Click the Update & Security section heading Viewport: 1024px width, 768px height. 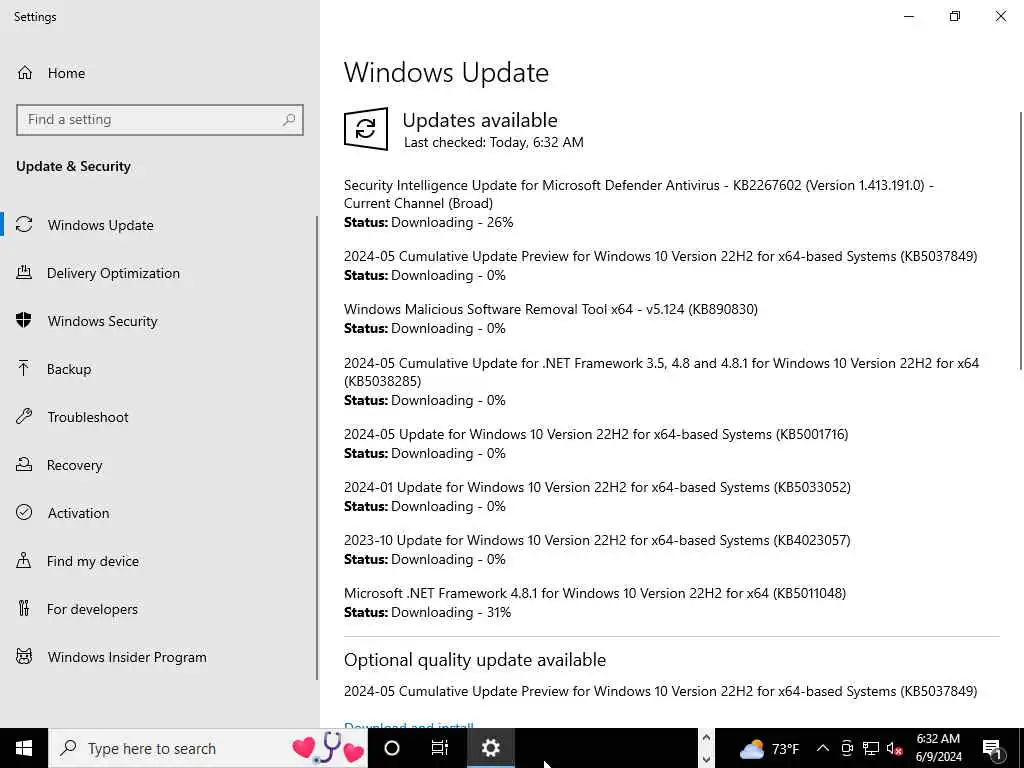pyautogui.click(x=73, y=167)
